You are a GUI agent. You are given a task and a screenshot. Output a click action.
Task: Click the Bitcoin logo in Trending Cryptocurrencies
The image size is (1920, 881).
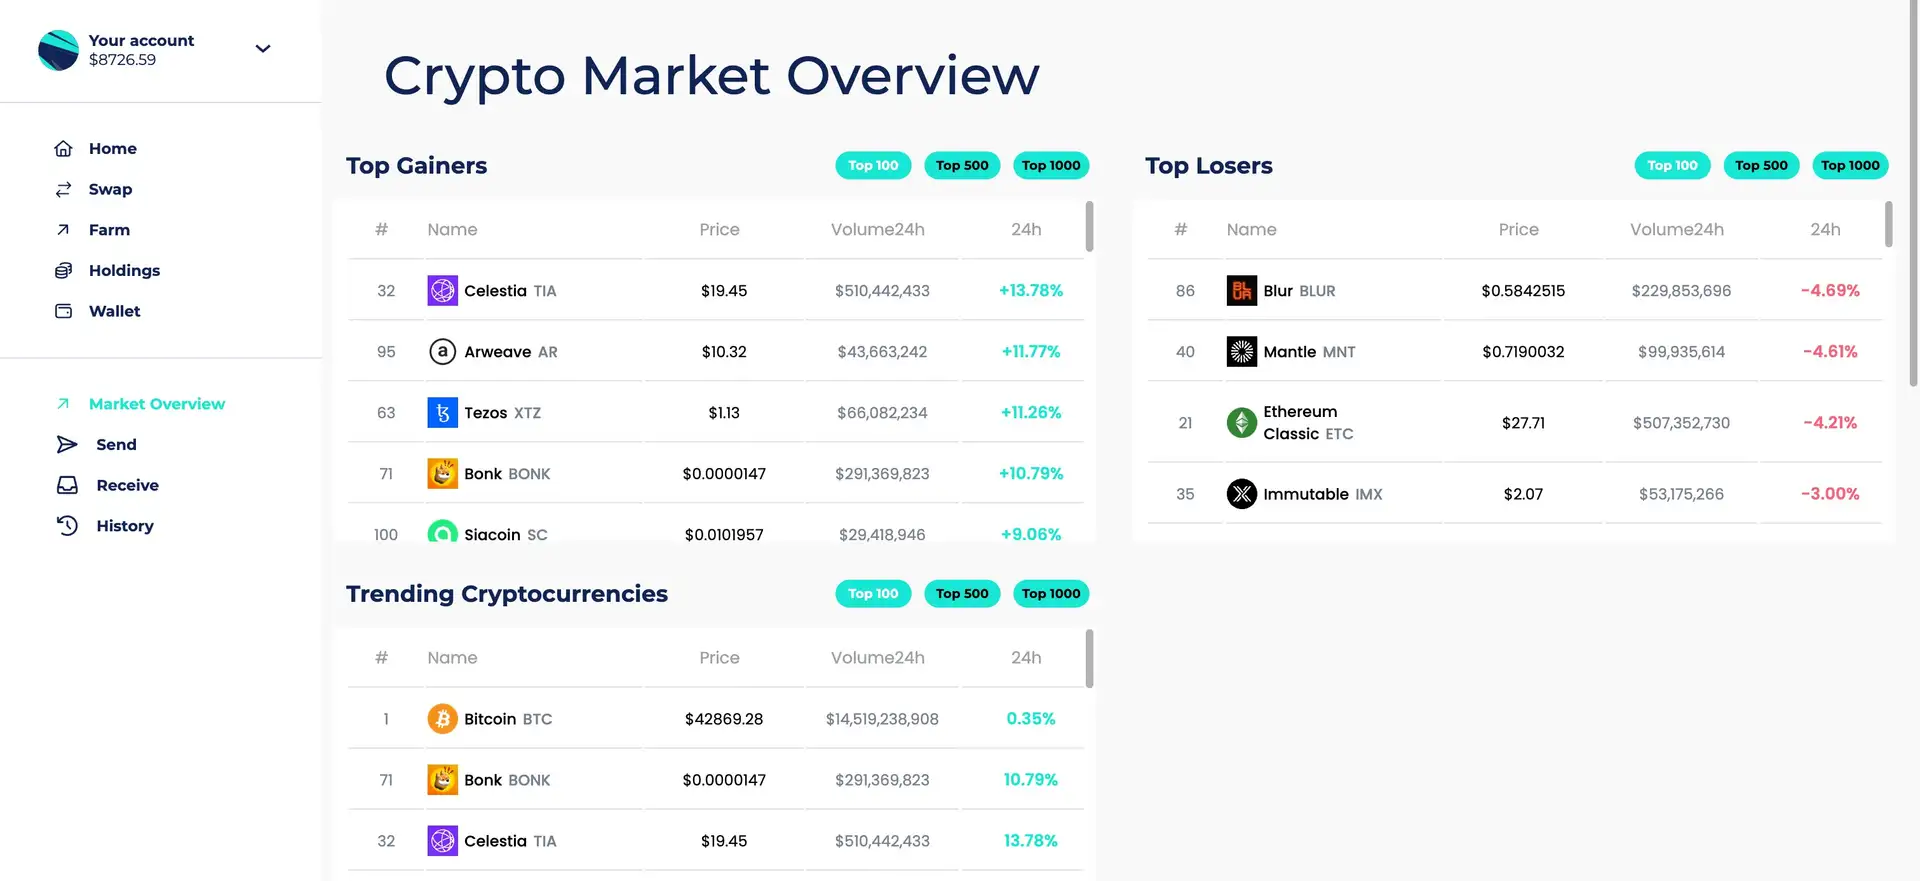(442, 719)
